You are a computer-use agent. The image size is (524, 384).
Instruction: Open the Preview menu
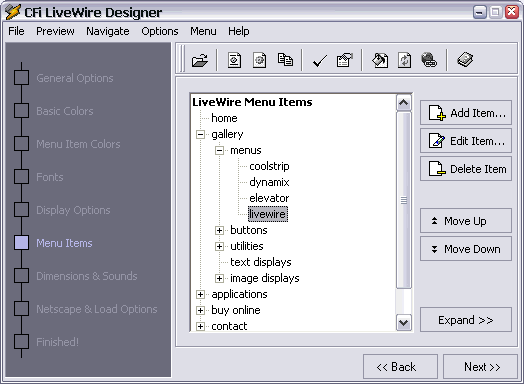pyautogui.click(x=55, y=31)
